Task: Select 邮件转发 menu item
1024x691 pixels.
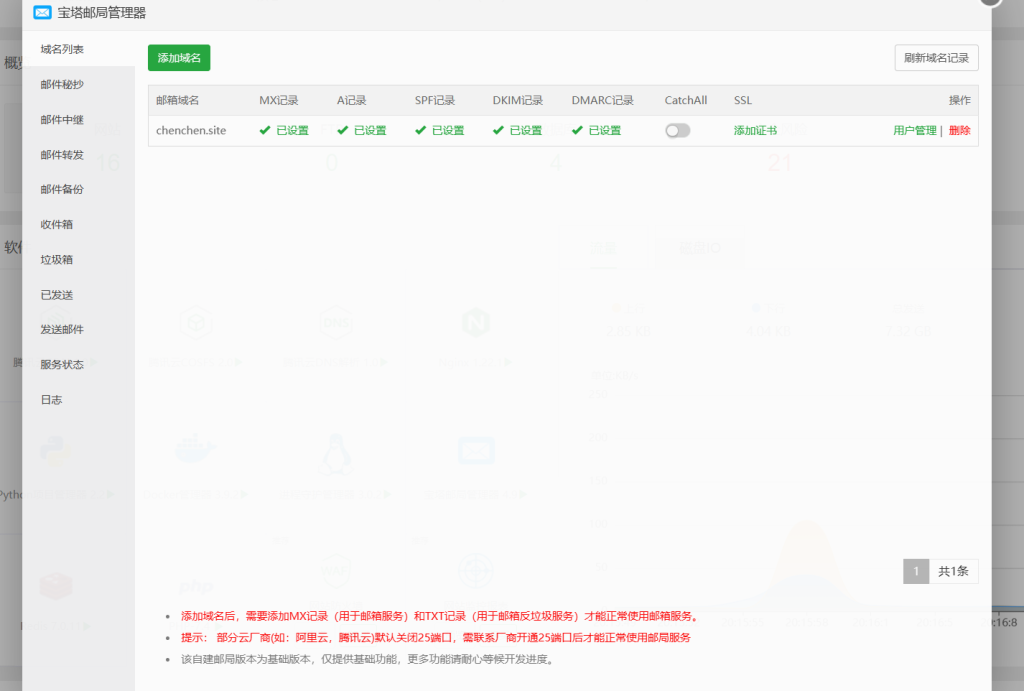Action: [x=62, y=155]
